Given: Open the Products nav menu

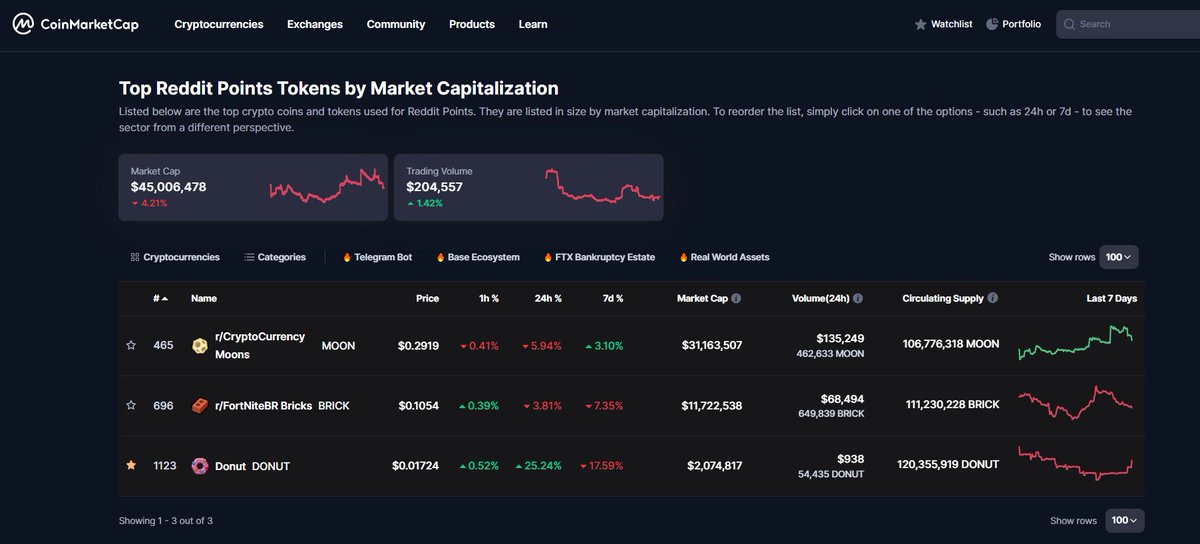Looking at the screenshot, I should click(x=472, y=24).
